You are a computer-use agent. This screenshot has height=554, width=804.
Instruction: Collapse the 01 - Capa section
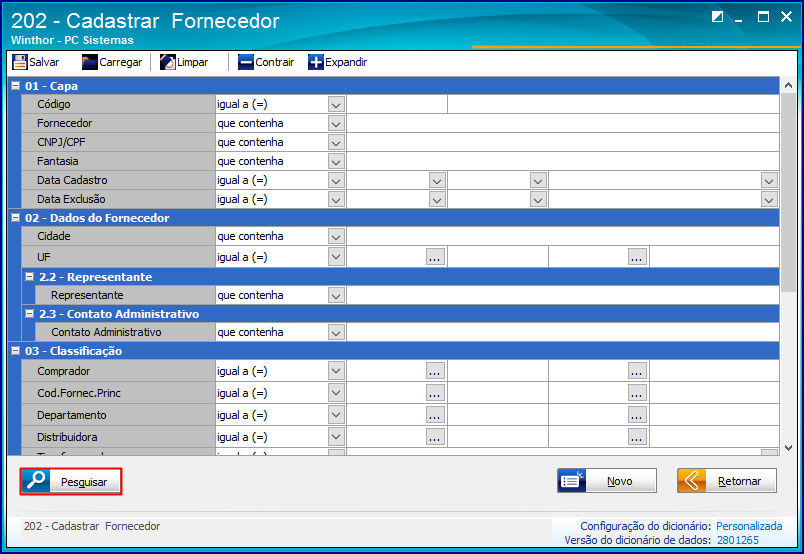point(16,86)
